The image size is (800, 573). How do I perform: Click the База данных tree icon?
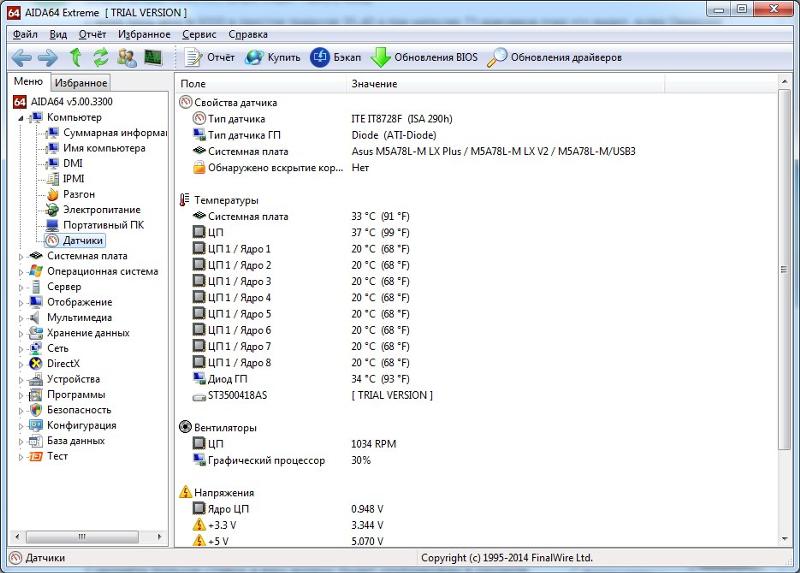[x=36, y=441]
